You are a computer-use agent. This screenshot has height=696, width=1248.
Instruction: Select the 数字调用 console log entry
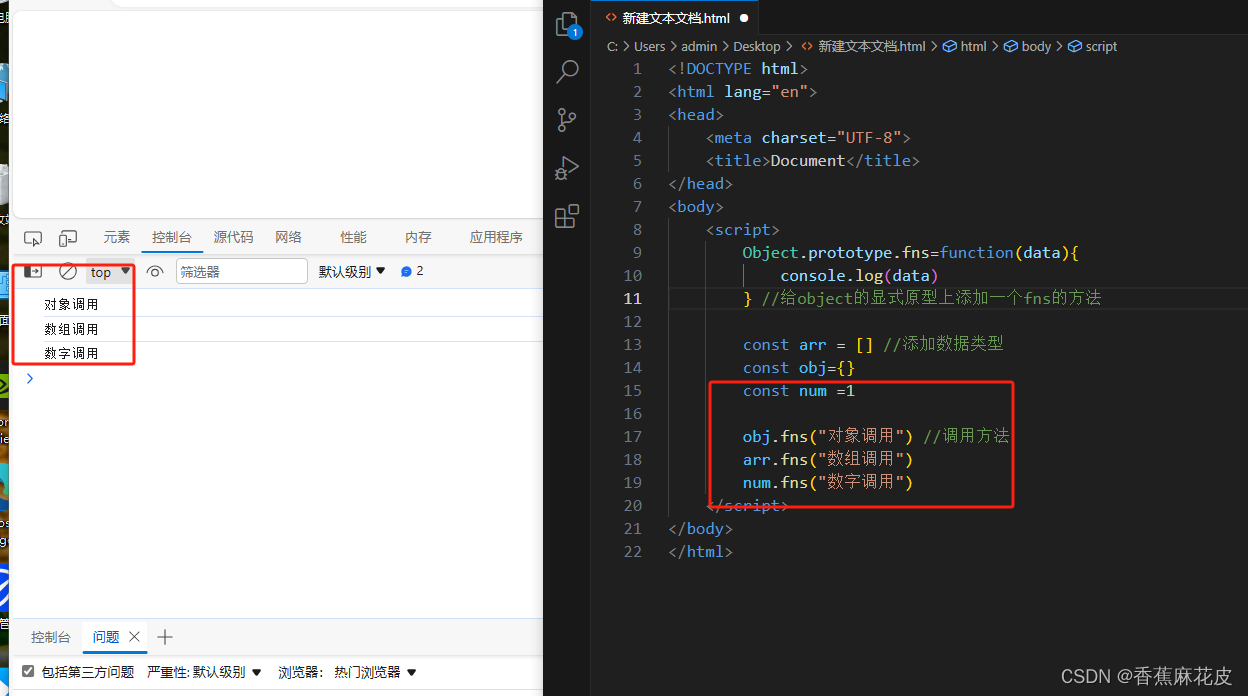(72, 353)
